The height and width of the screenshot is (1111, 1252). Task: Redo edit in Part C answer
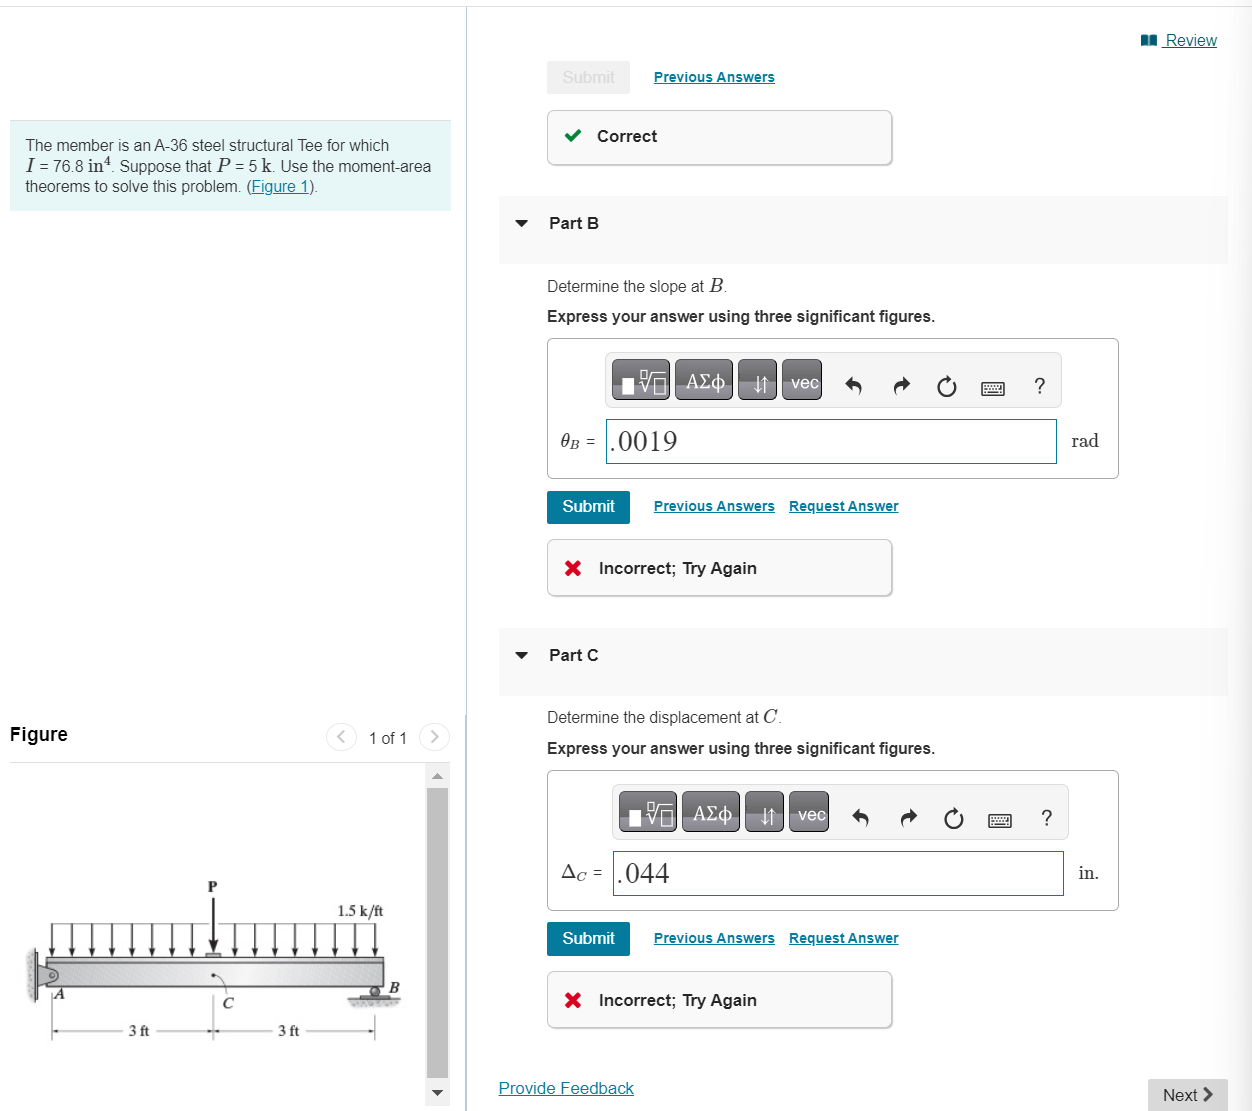908,818
